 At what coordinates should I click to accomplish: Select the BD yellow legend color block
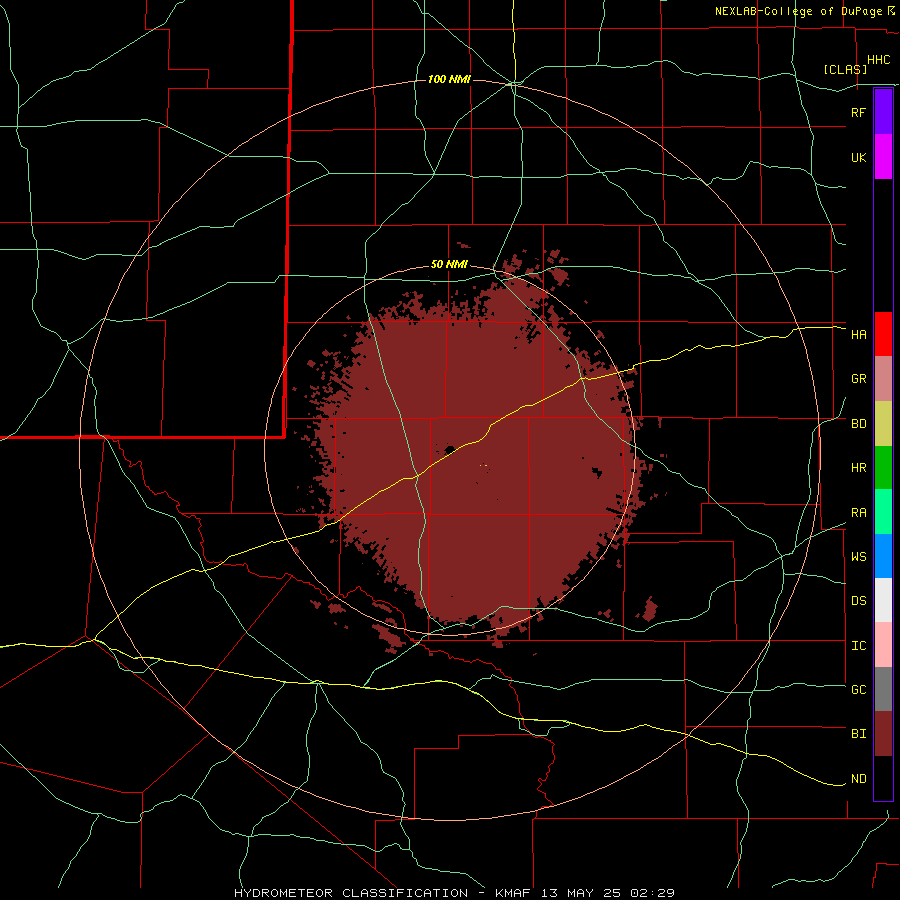coord(883,424)
